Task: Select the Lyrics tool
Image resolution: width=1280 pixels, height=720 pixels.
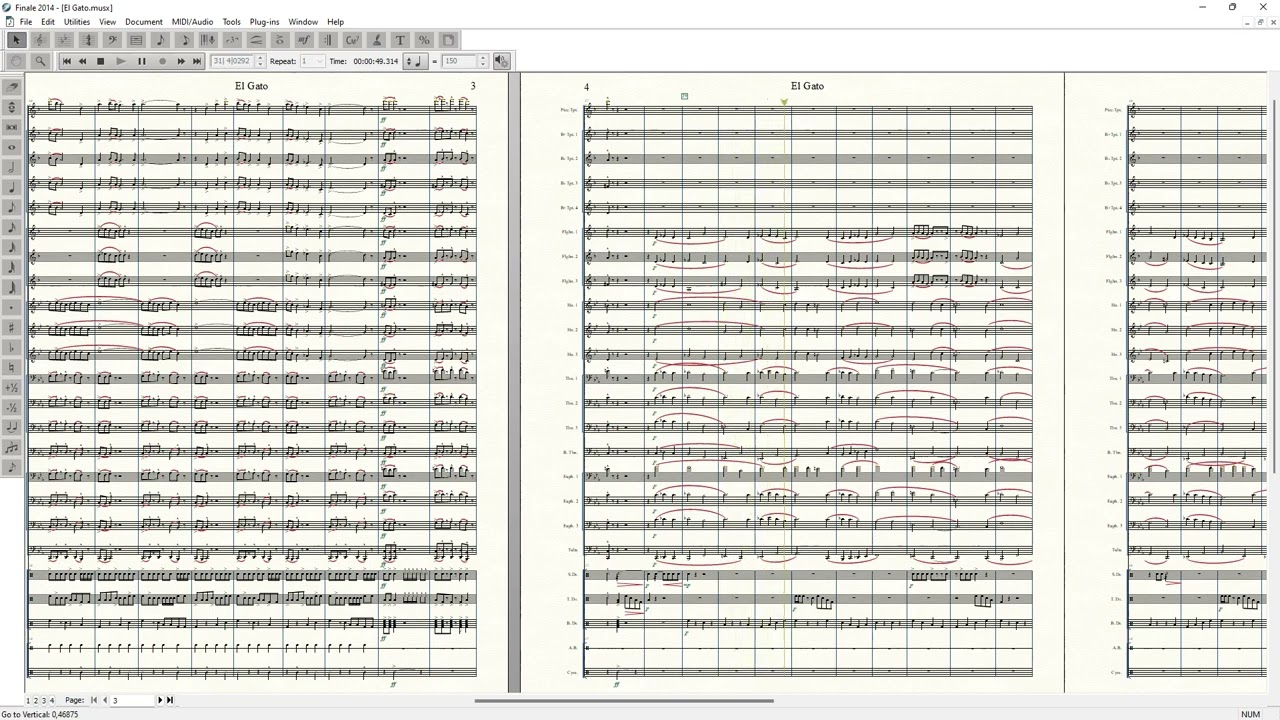Action: pos(376,40)
